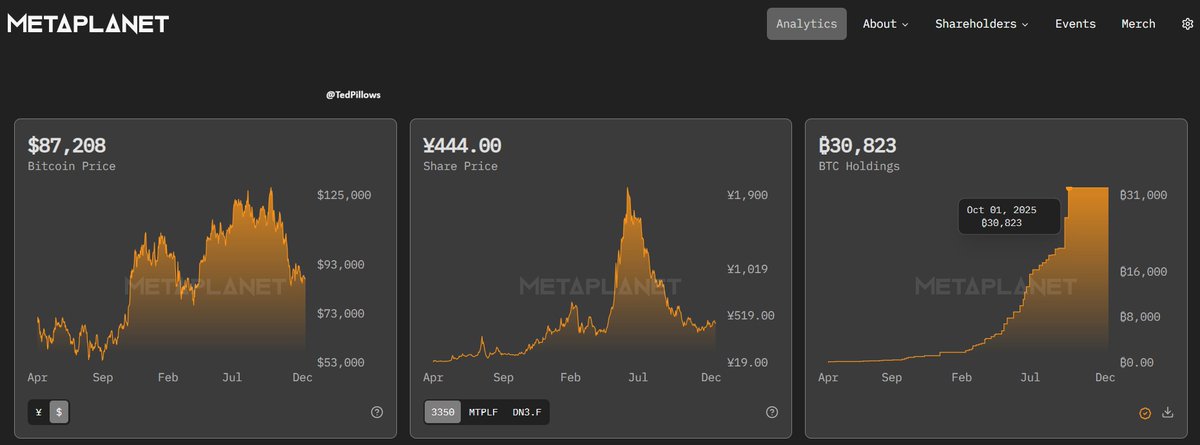Click the BTC Holdings label
Viewport: 1200px width, 445px height.
[x=859, y=166]
